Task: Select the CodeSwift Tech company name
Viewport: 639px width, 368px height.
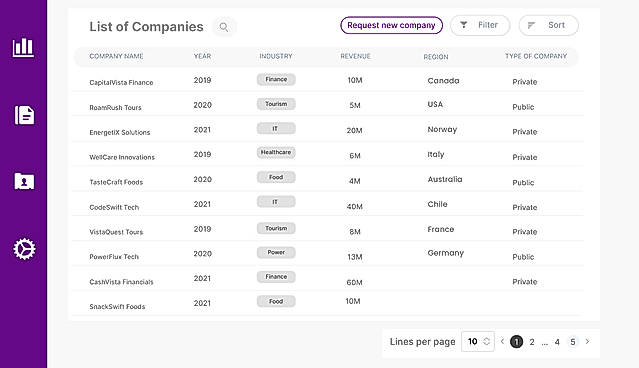Action: (x=114, y=207)
